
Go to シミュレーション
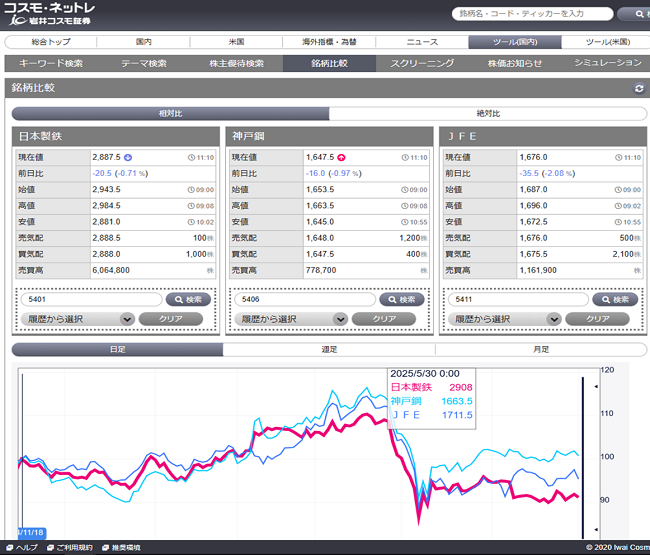(607, 63)
